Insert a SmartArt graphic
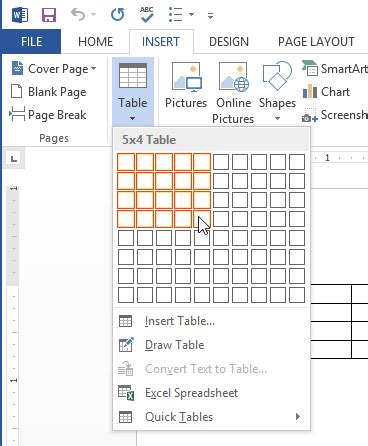This screenshot has width=368, height=446. [x=335, y=69]
